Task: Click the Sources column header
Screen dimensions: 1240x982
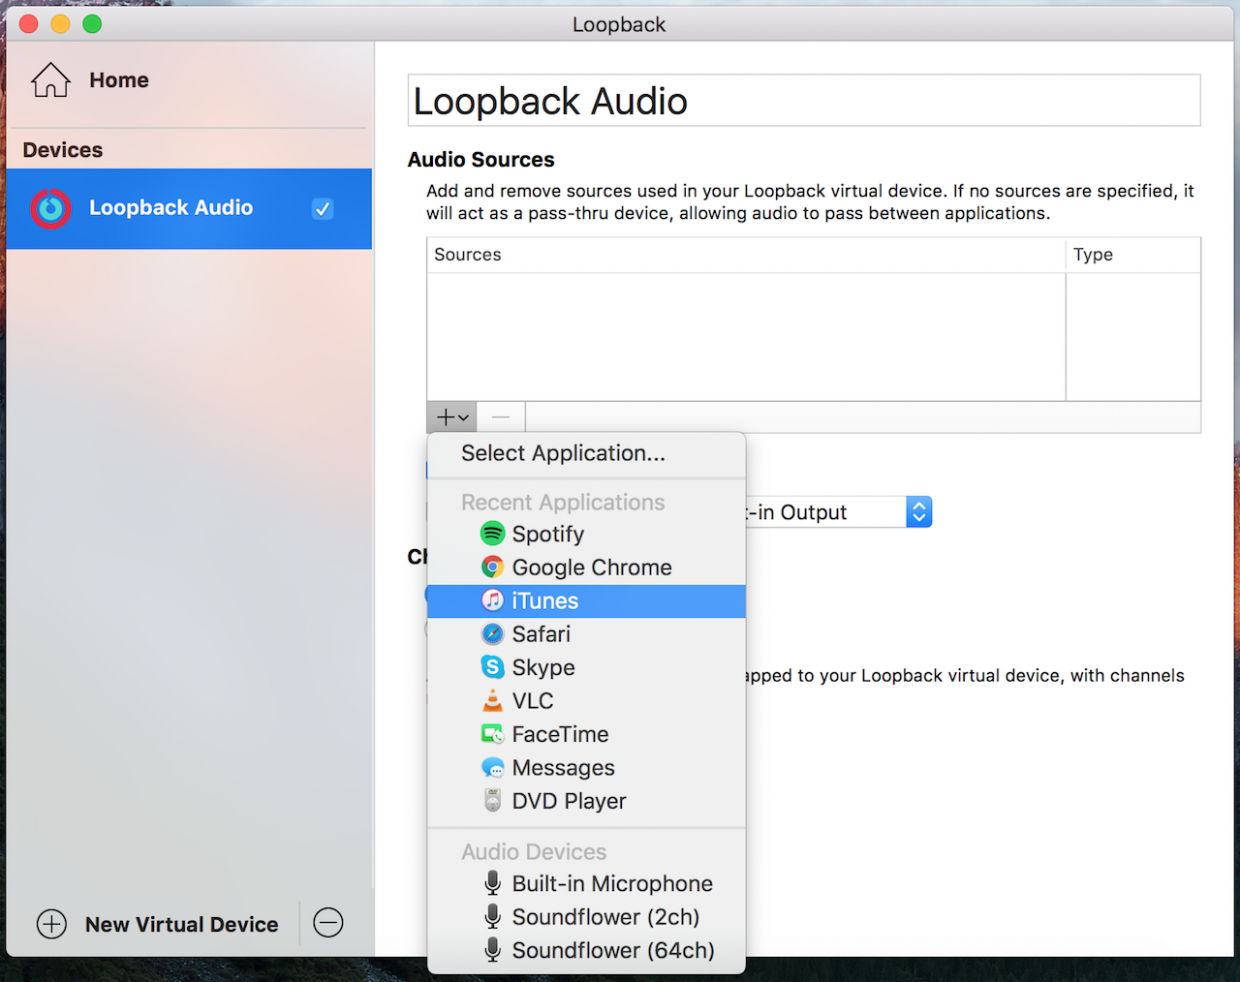Action: tap(746, 255)
